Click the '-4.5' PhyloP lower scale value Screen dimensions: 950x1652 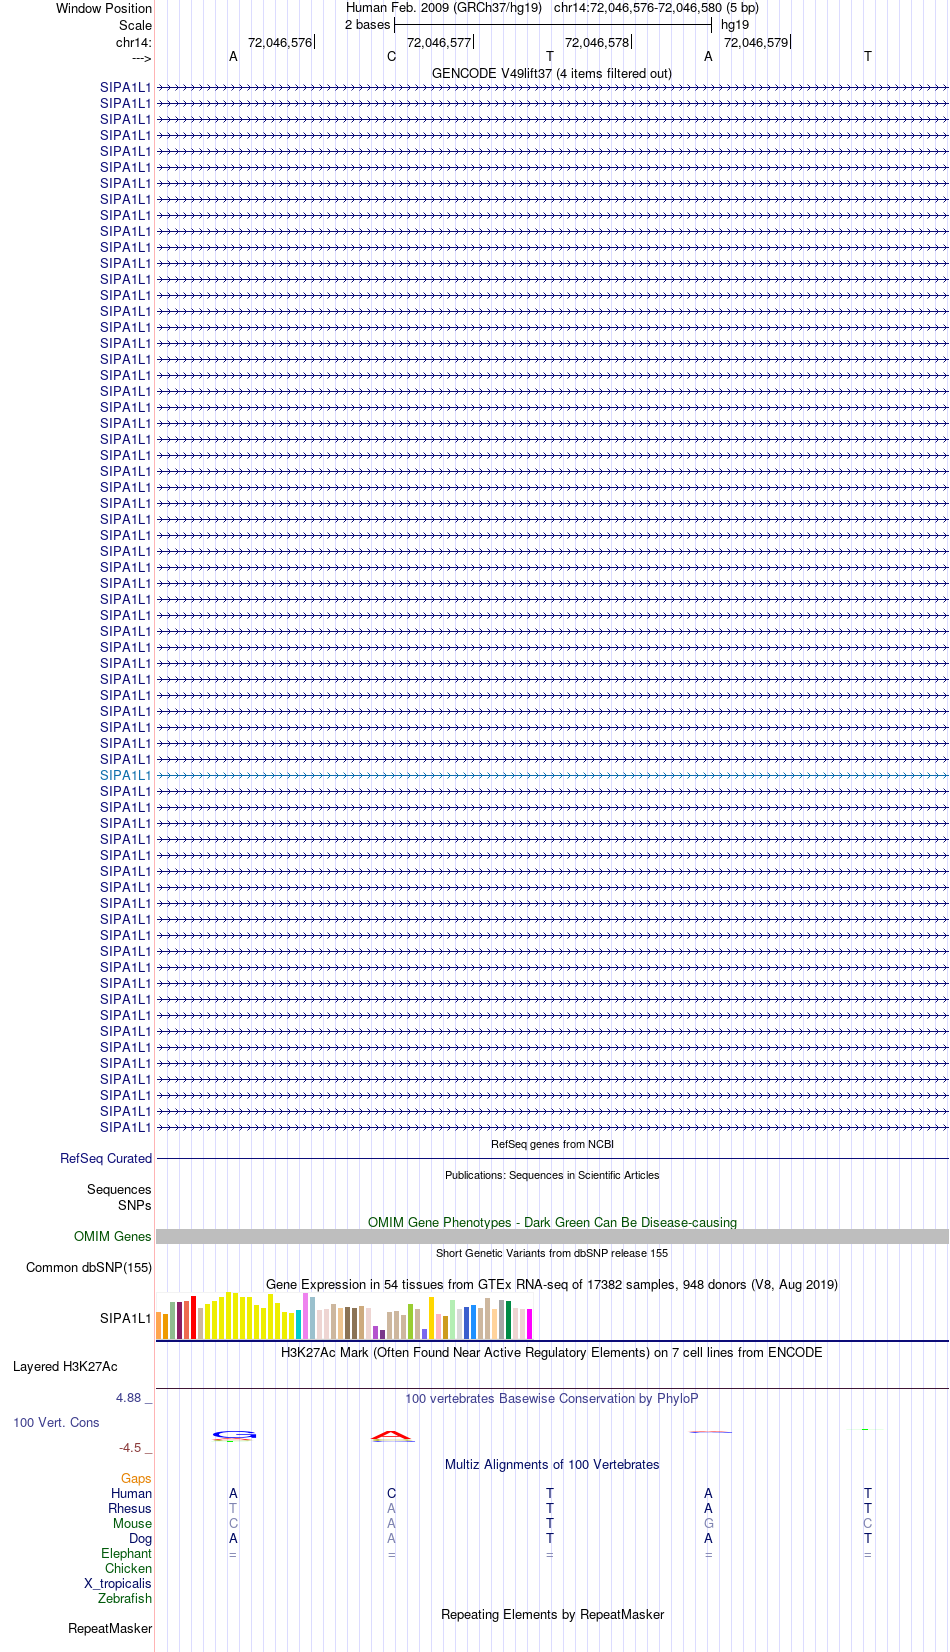[x=130, y=1447]
